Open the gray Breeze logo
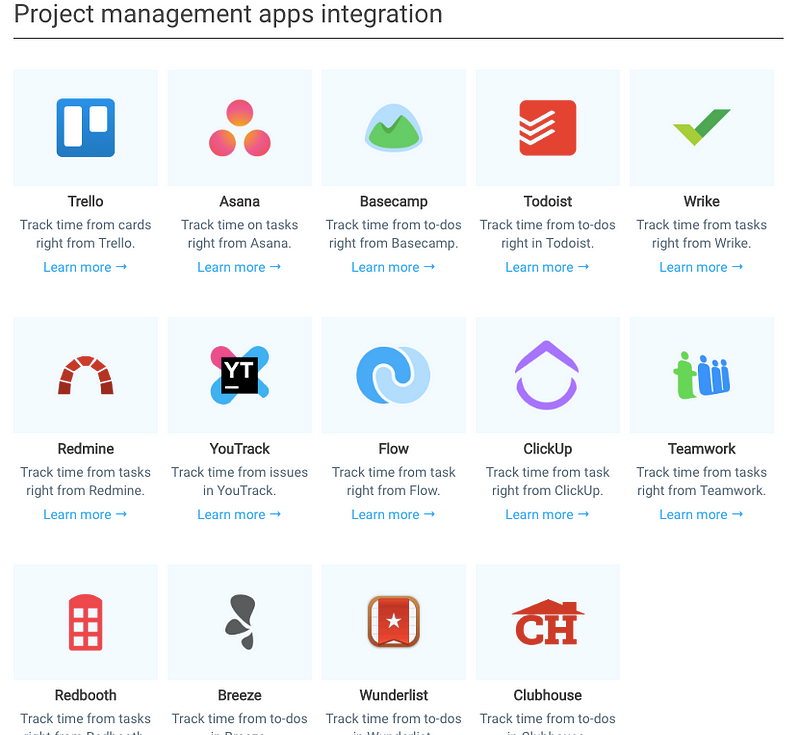This screenshot has width=800, height=735. (x=240, y=622)
